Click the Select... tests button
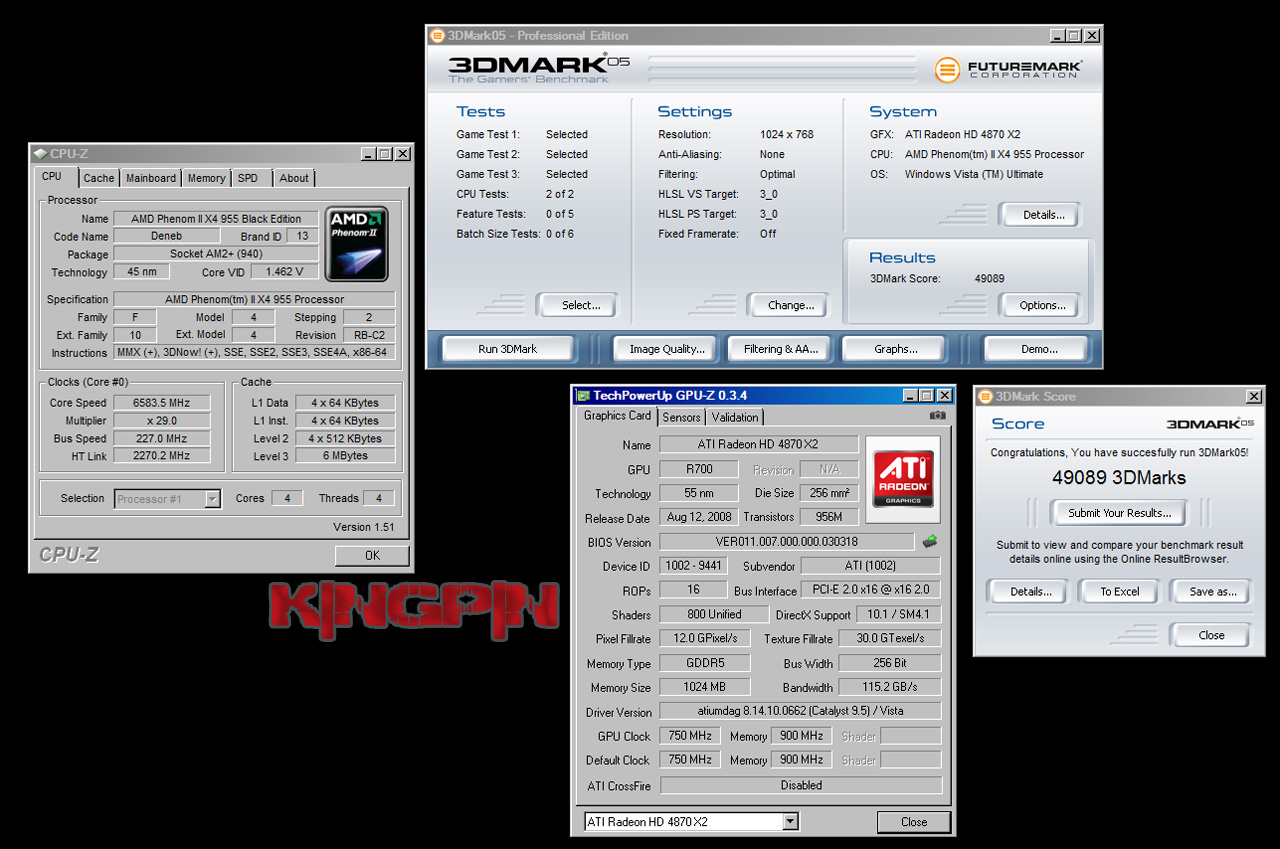1280x849 pixels. click(580, 305)
